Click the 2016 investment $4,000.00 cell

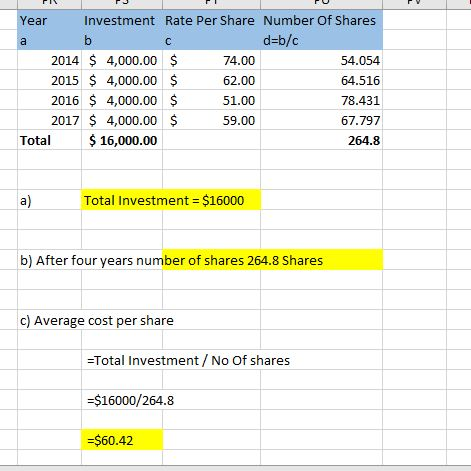[122, 100]
